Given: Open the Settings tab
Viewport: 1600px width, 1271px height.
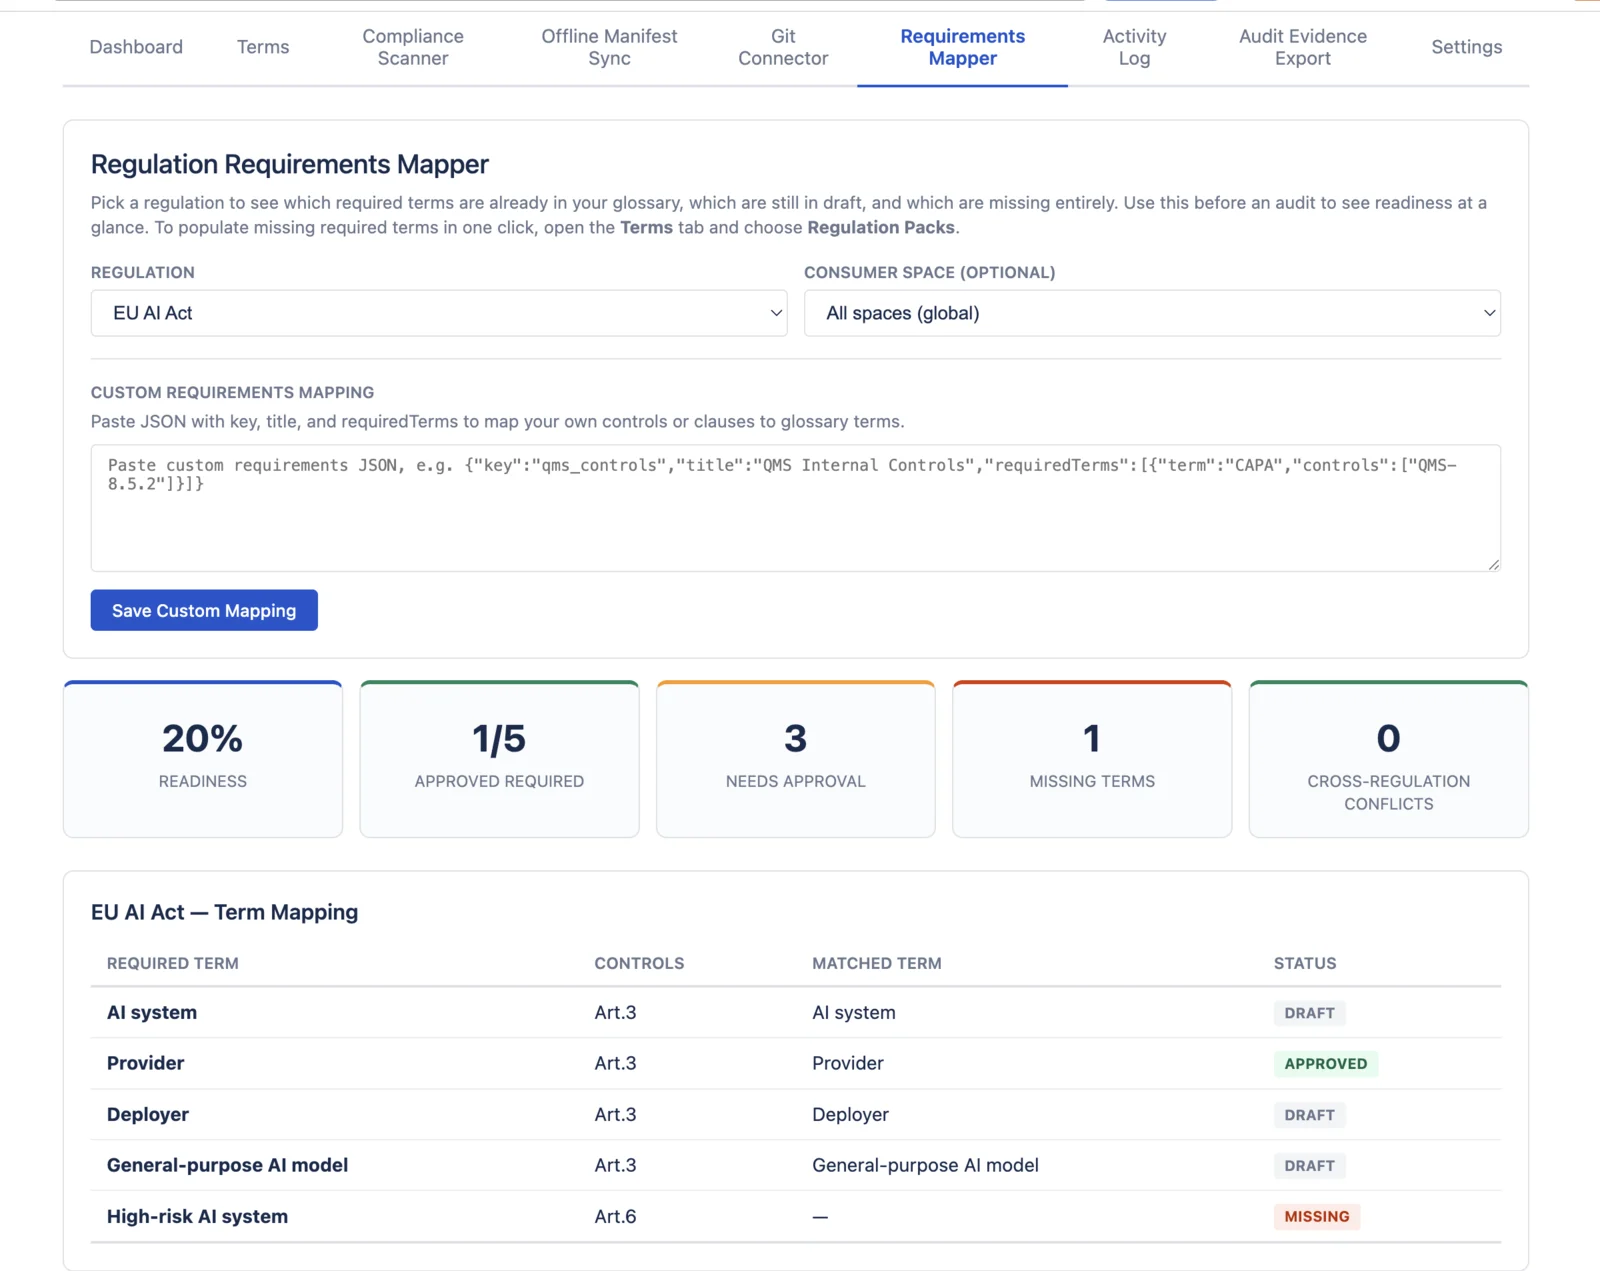Looking at the screenshot, I should [1466, 47].
